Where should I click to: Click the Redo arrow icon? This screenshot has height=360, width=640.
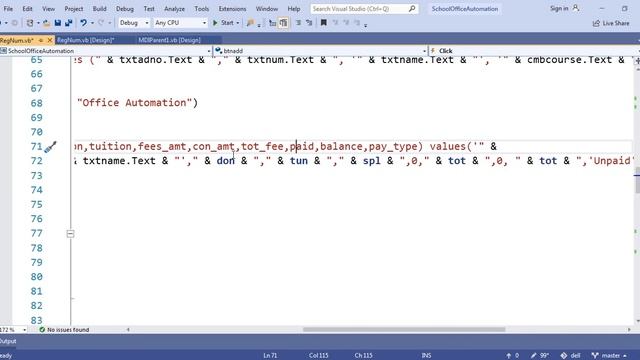click(101, 23)
